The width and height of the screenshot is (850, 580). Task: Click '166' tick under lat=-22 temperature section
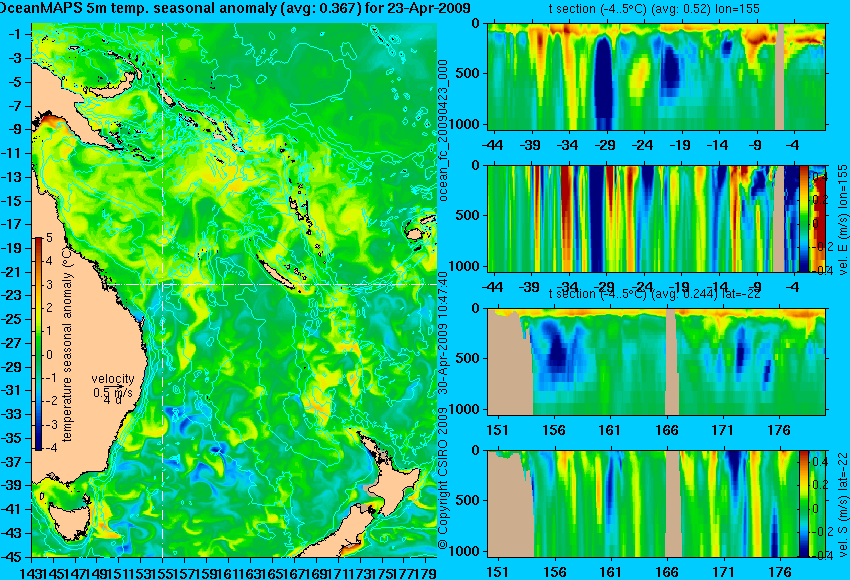666,430
